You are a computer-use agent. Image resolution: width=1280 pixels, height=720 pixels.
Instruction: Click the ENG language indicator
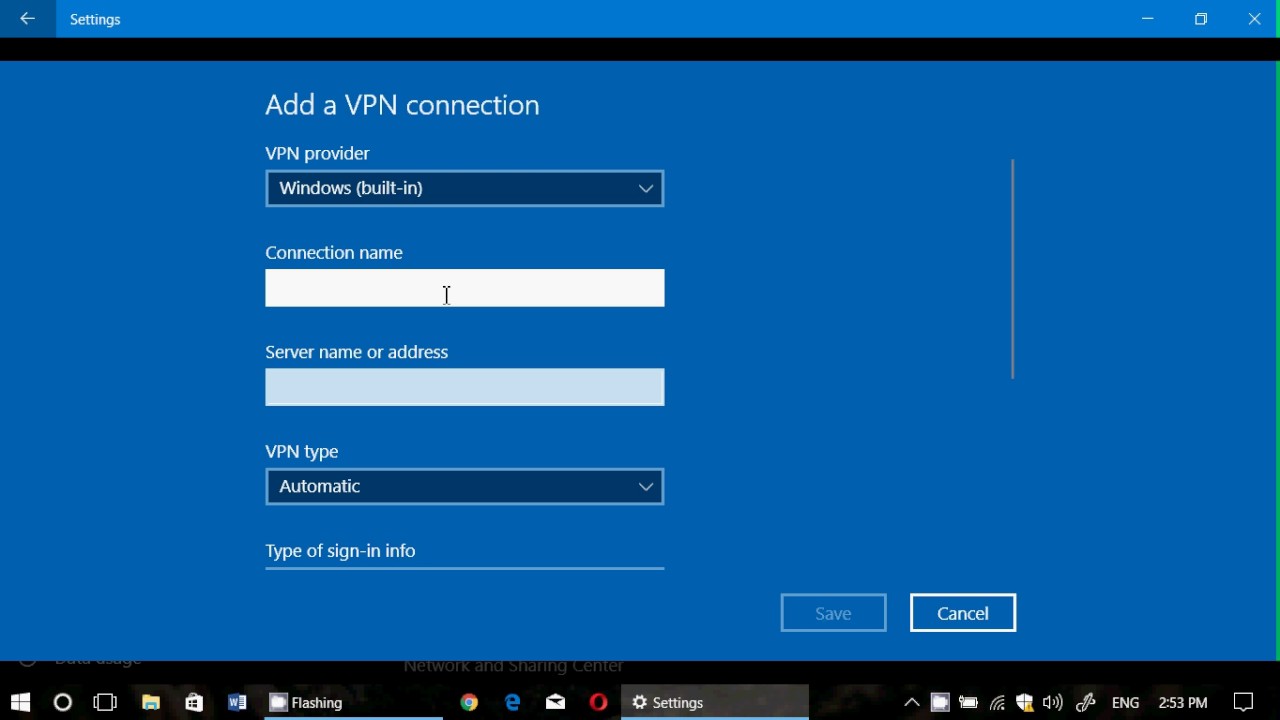[1126, 703]
